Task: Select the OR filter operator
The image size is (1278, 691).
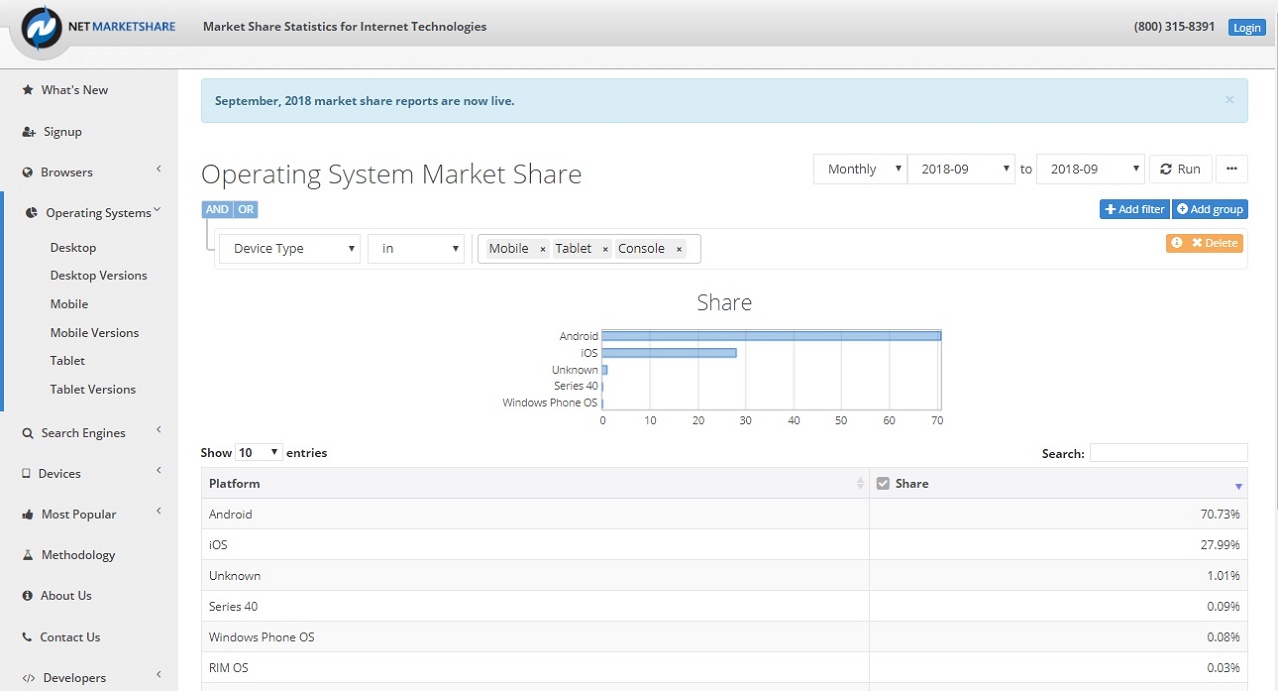Action: coord(246,210)
